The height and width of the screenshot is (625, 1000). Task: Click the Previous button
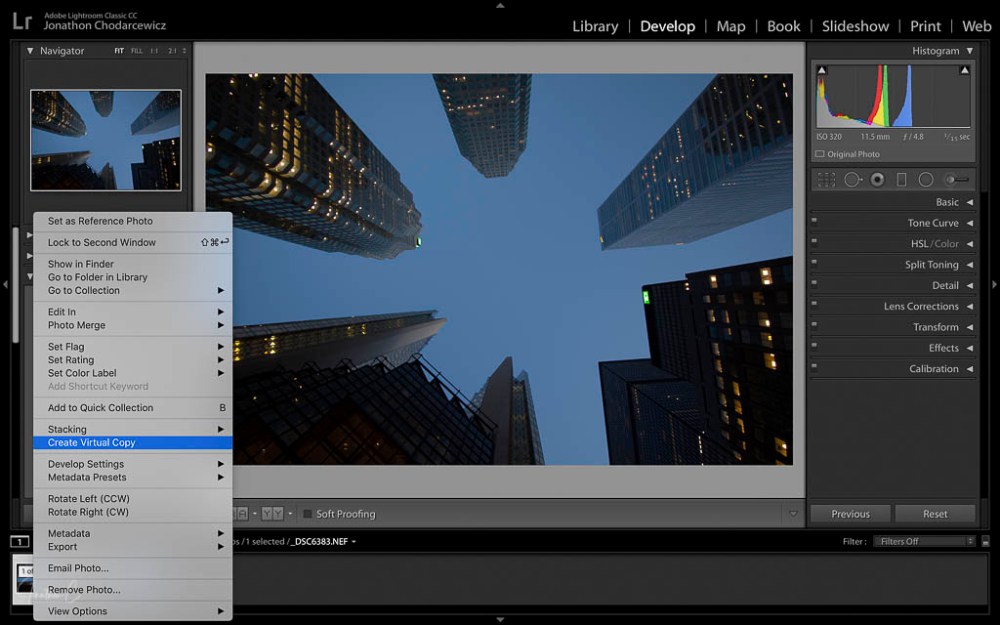click(850, 513)
